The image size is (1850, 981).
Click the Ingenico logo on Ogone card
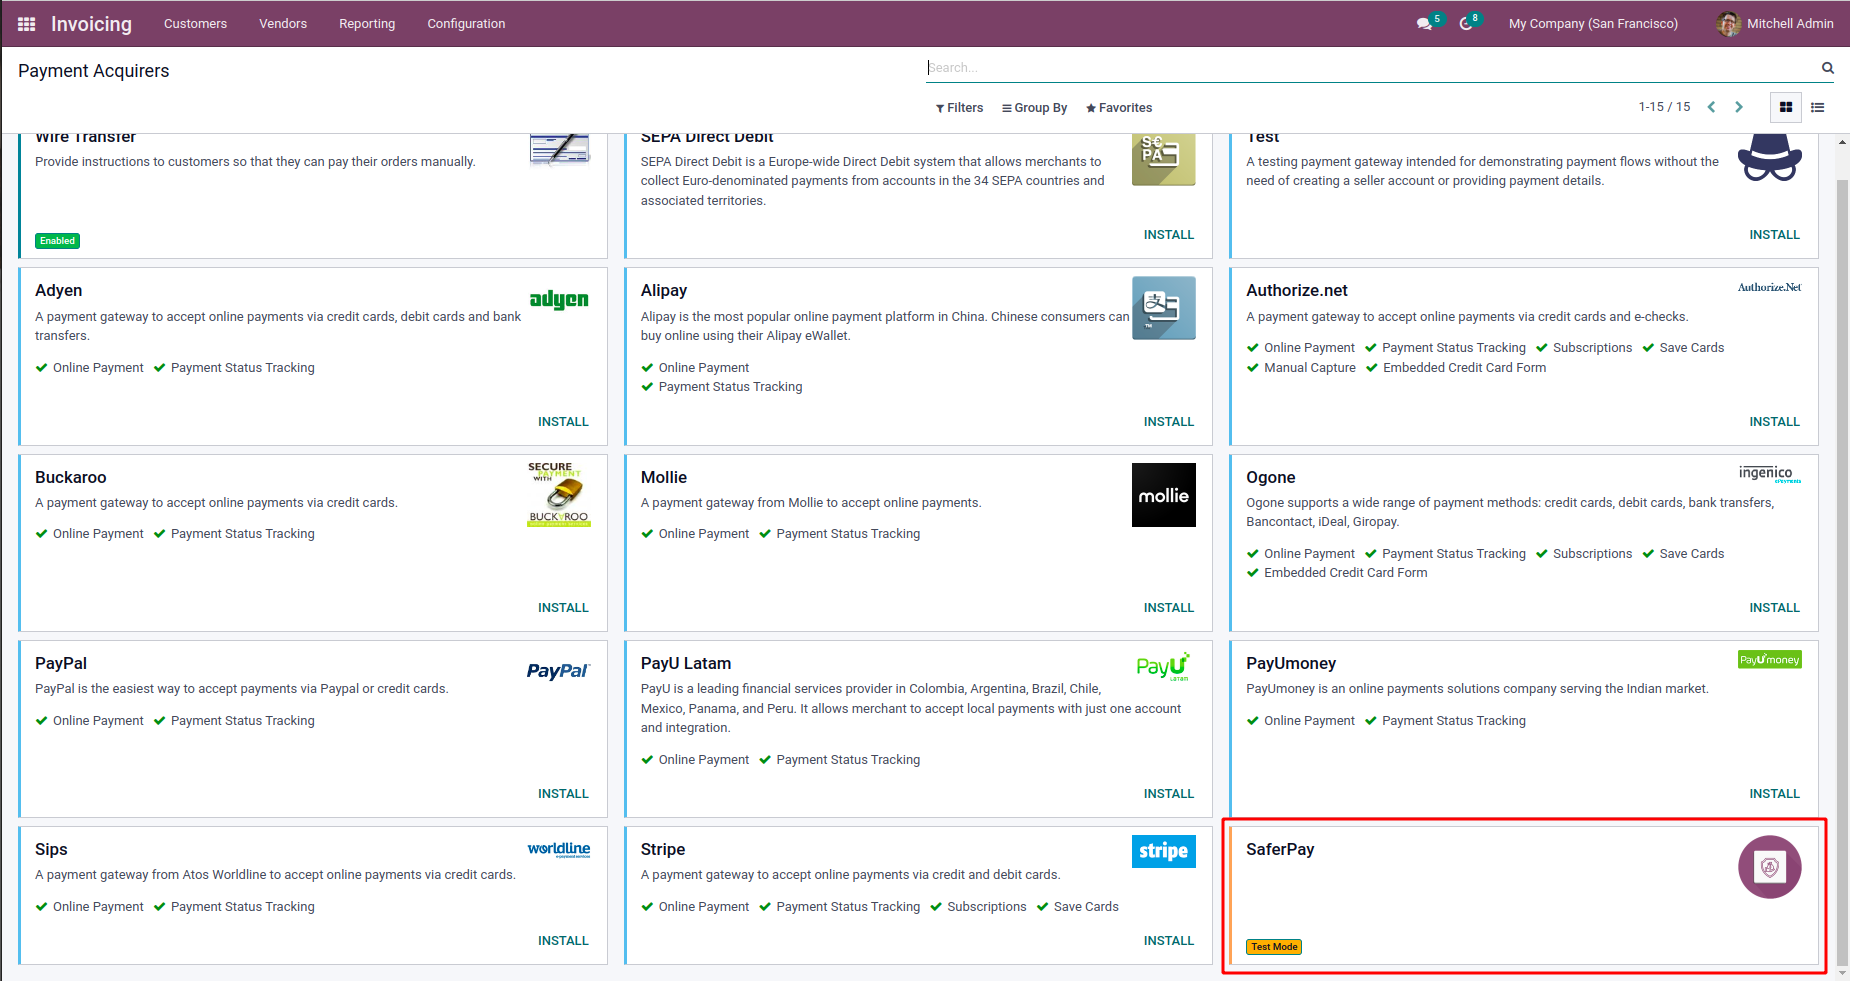tap(1769, 473)
